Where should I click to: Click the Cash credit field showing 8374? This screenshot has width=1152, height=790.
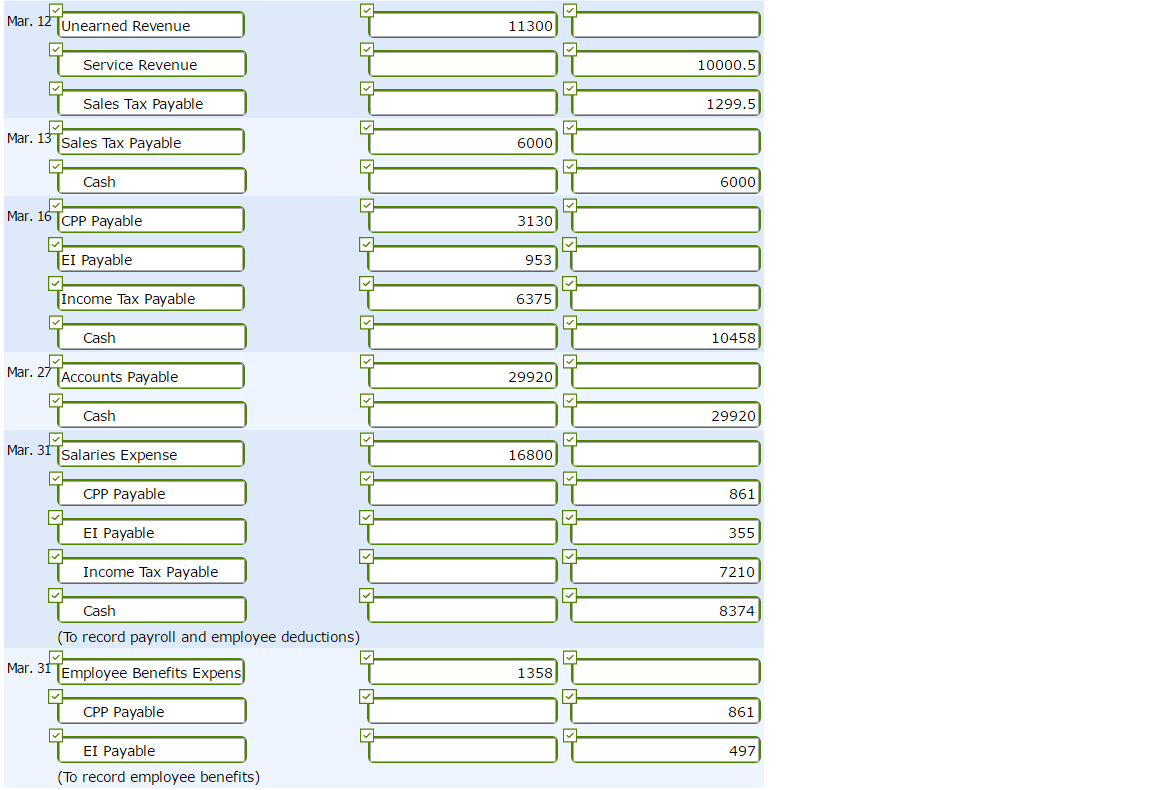pos(665,611)
